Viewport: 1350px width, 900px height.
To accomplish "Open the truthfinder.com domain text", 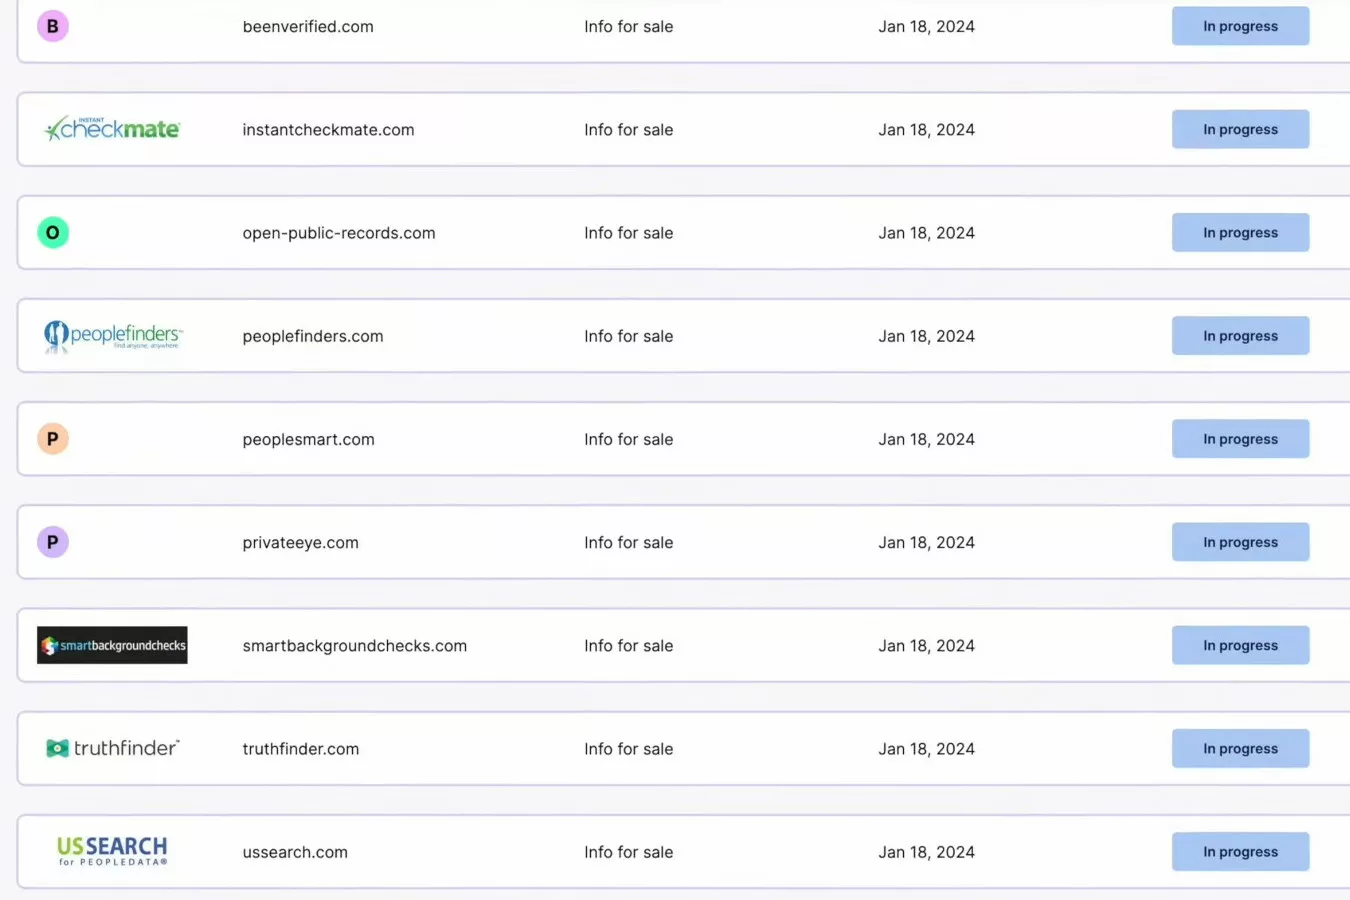I will click(x=300, y=749).
